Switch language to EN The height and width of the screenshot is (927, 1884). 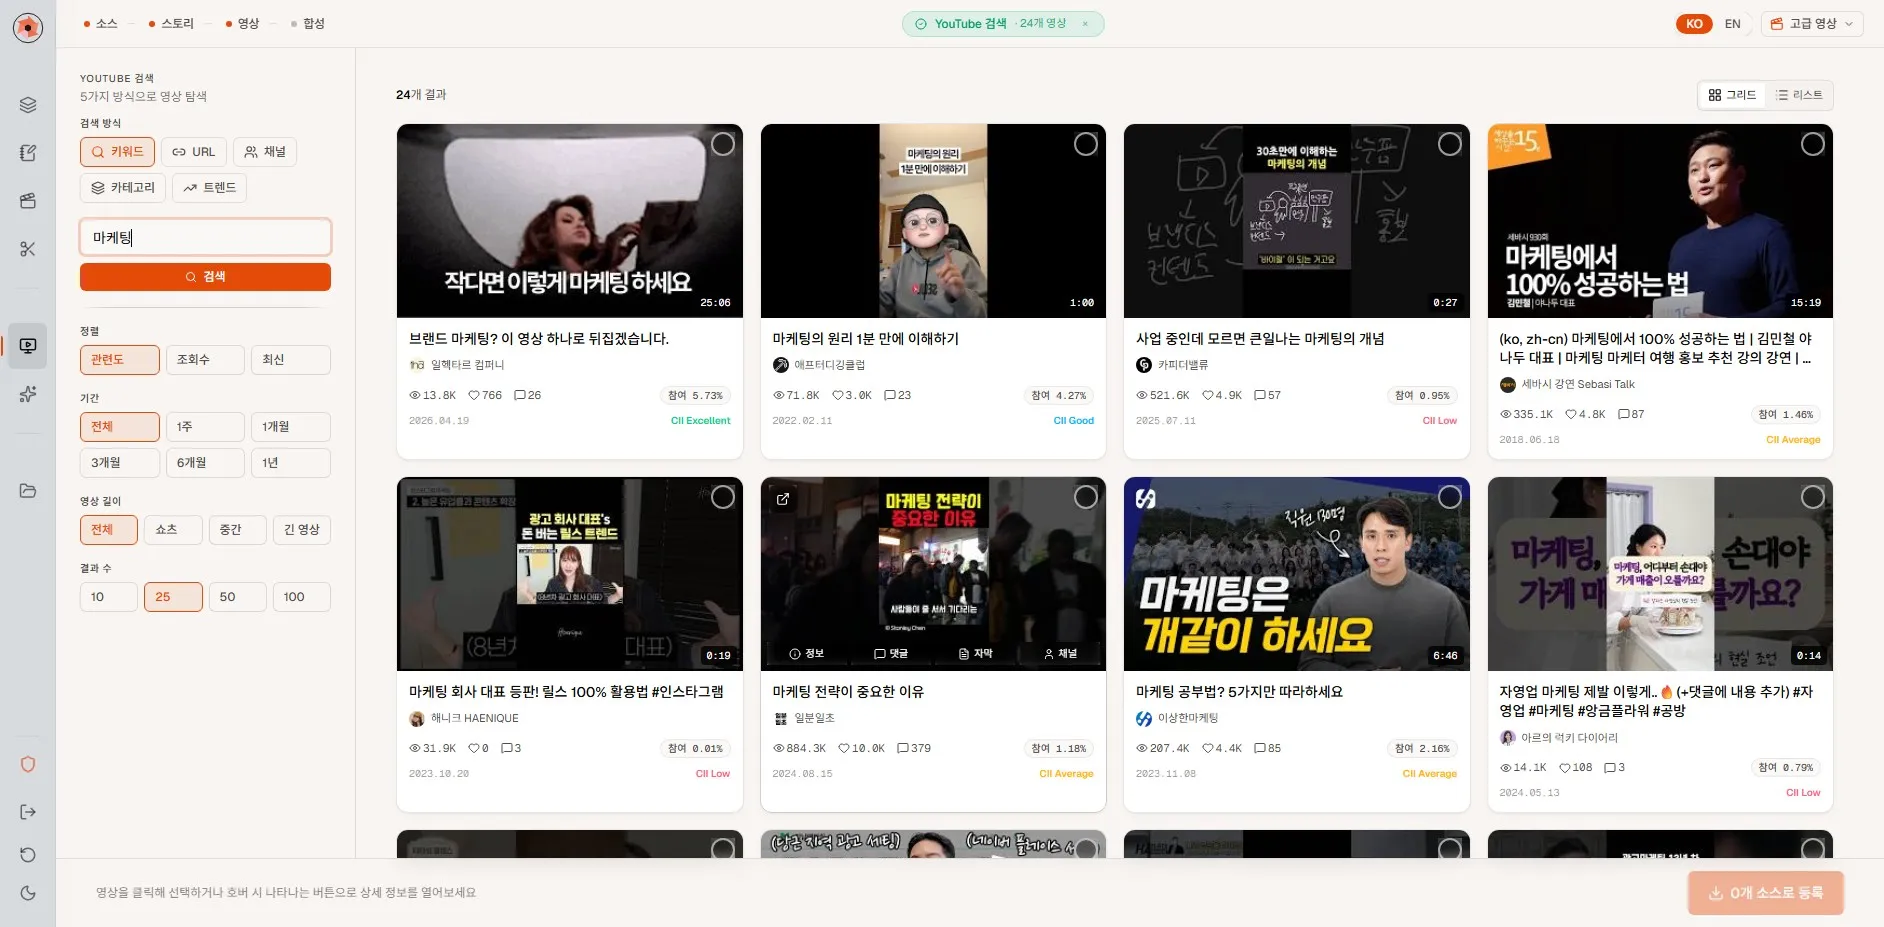tap(1733, 24)
